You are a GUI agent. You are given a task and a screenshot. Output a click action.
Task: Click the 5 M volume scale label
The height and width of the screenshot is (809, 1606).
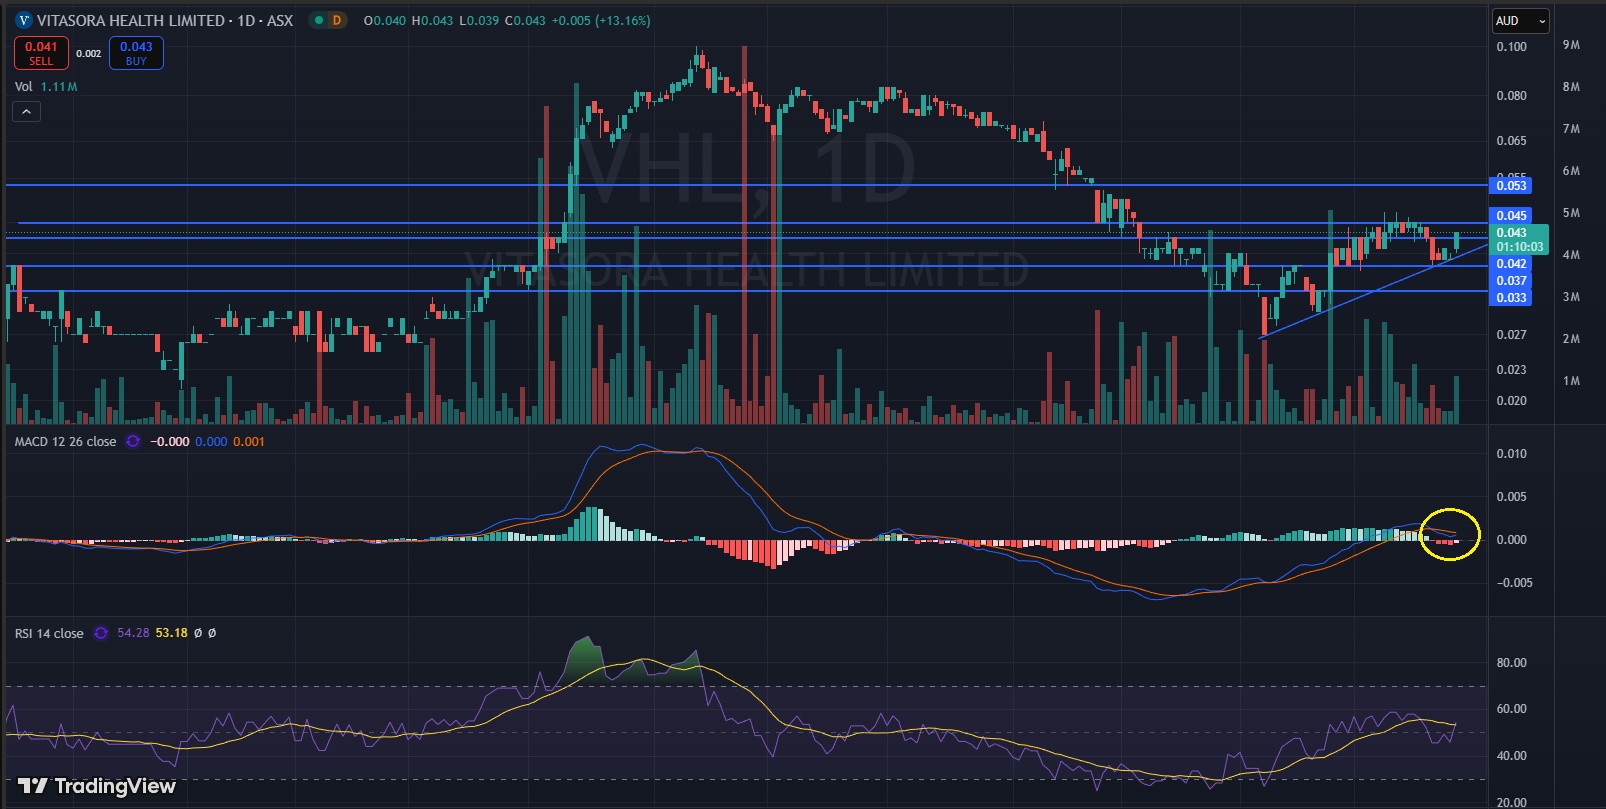(1571, 213)
